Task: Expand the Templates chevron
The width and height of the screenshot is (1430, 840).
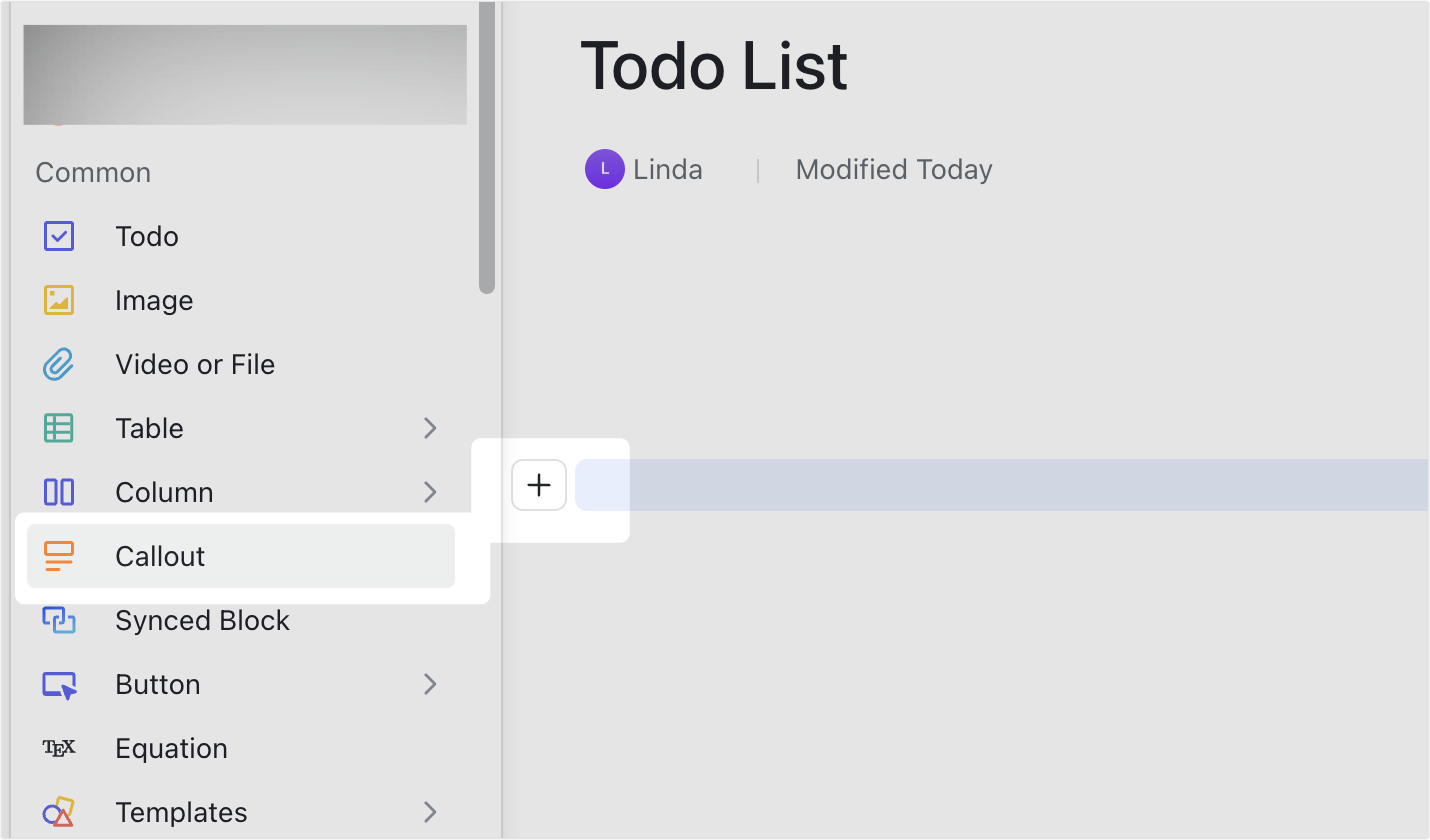Action: tap(430, 812)
